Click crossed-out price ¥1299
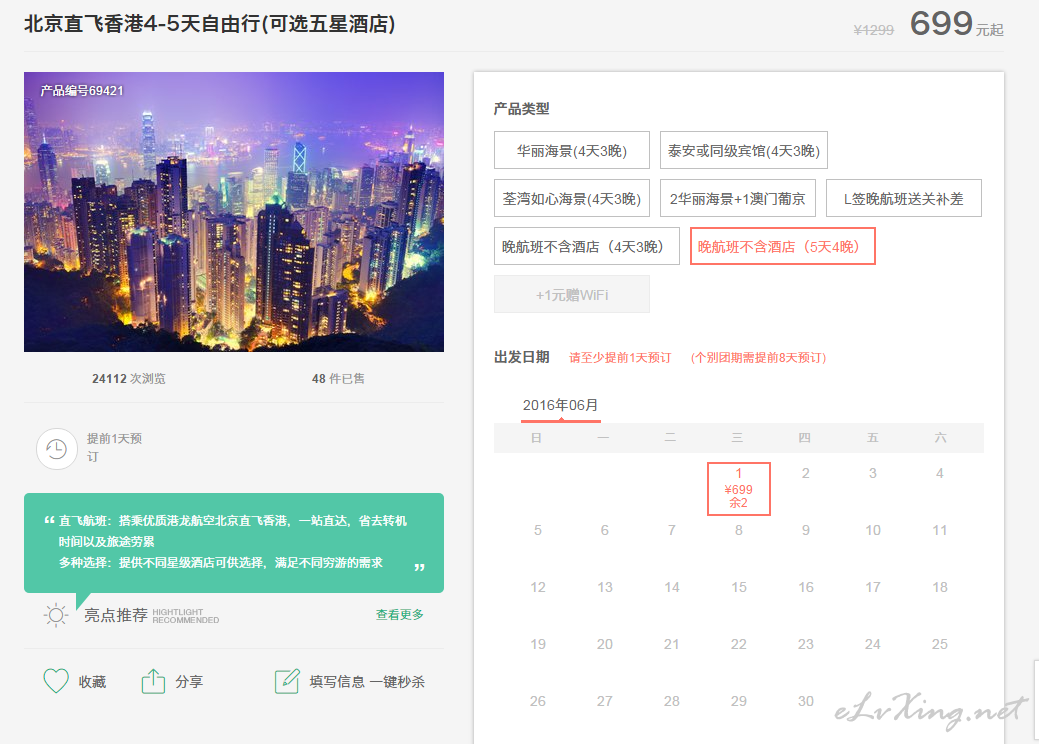This screenshot has width=1039, height=744. tap(873, 30)
